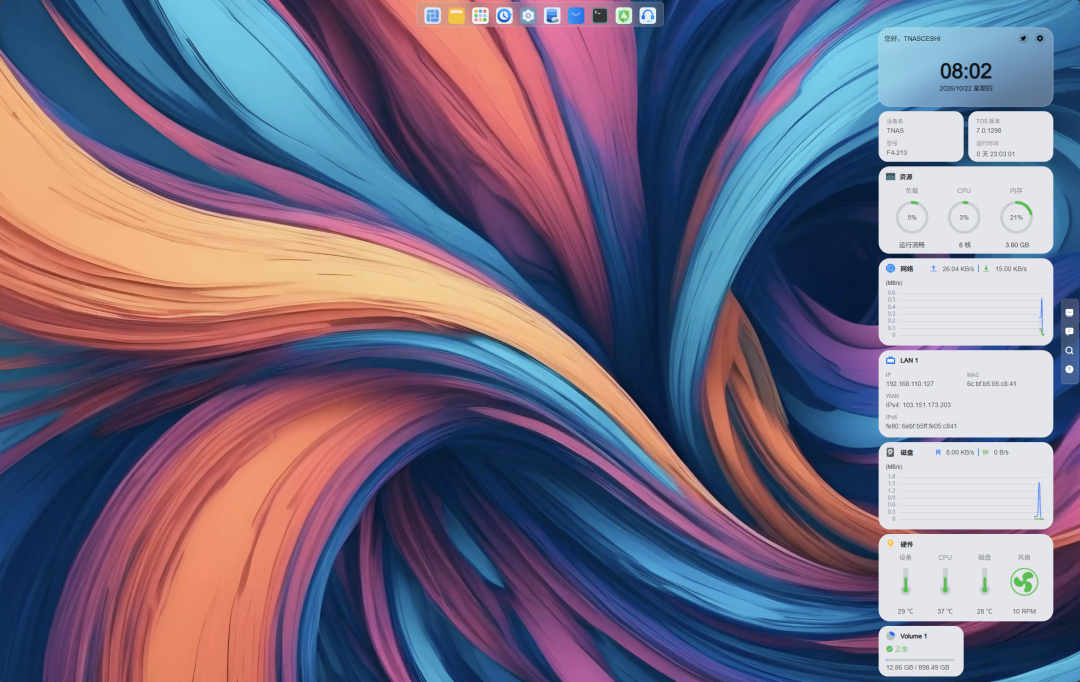Click the download speed 15.00 KB/s
Viewport: 1080px width, 682px height.
[x=1010, y=269]
